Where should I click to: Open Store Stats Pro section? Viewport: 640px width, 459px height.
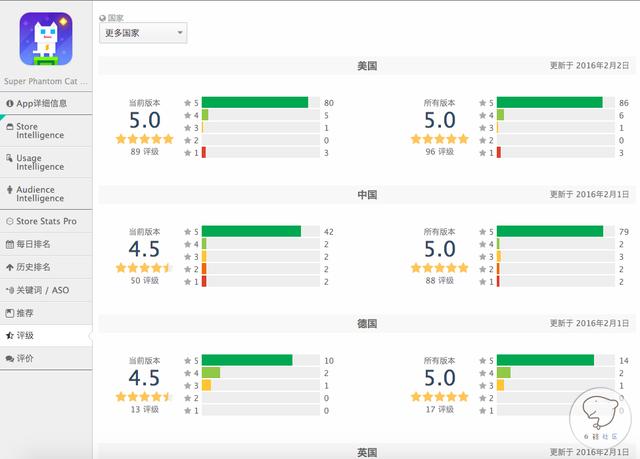[x=46, y=221]
